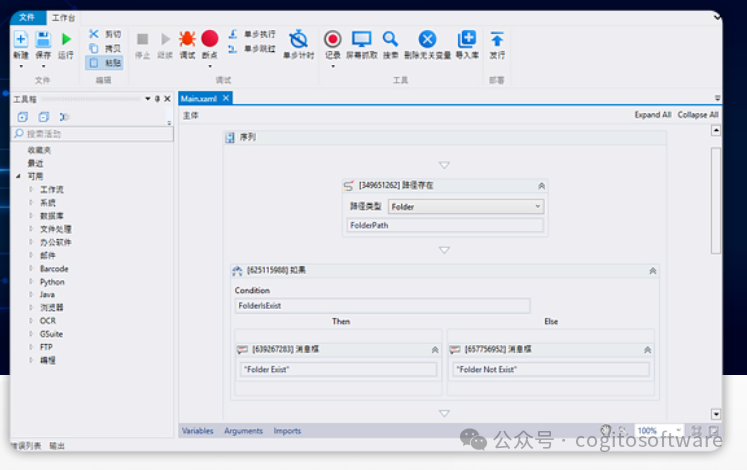Click the 搜索活动 search field

pos(92,134)
